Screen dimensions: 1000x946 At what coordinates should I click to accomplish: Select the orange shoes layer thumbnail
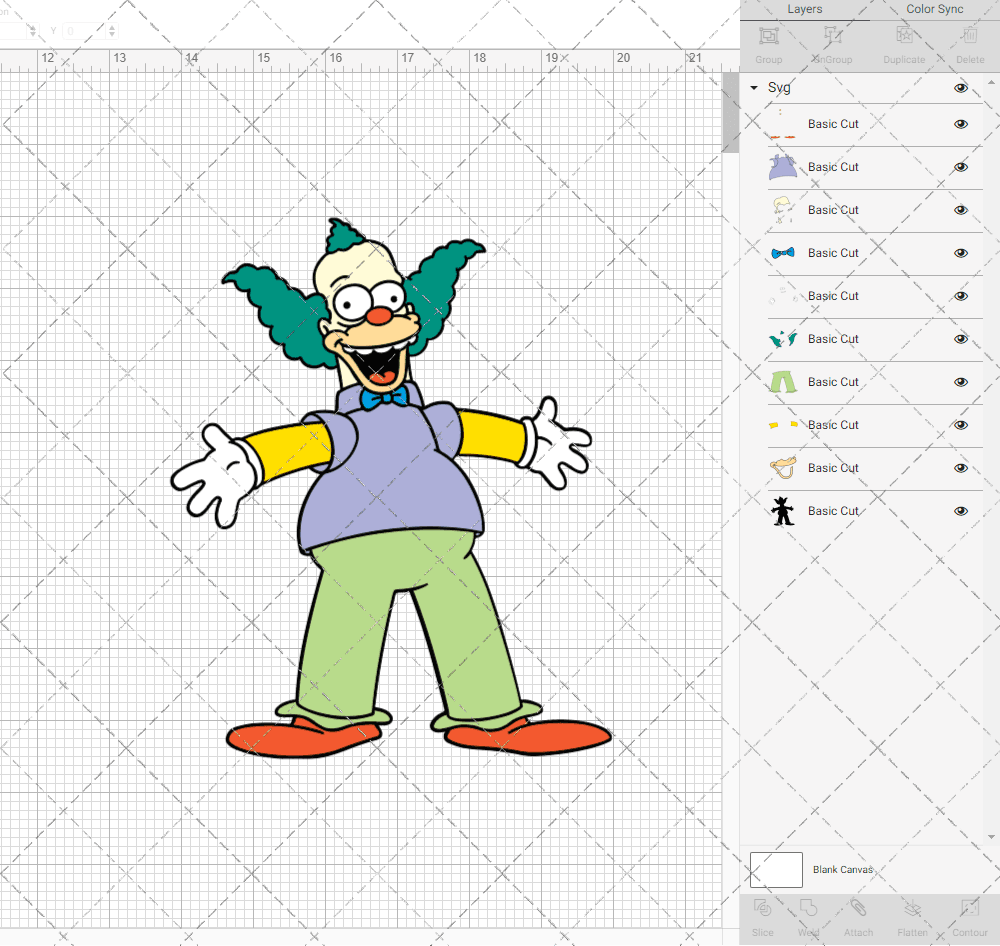pyautogui.click(x=783, y=124)
